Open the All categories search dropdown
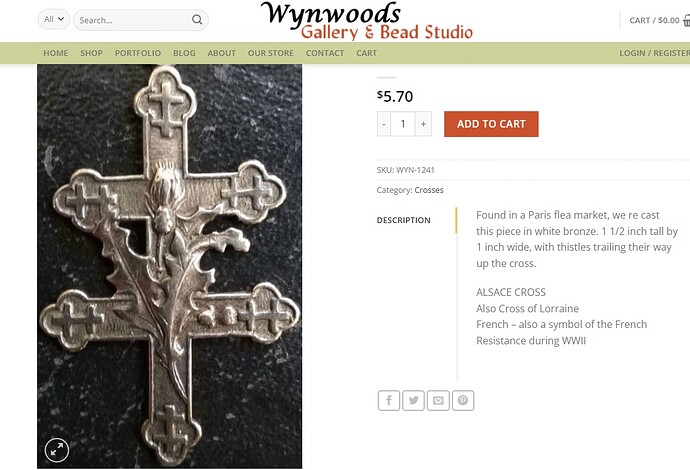The width and height of the screenshot is (690, 470). (54, 19)
